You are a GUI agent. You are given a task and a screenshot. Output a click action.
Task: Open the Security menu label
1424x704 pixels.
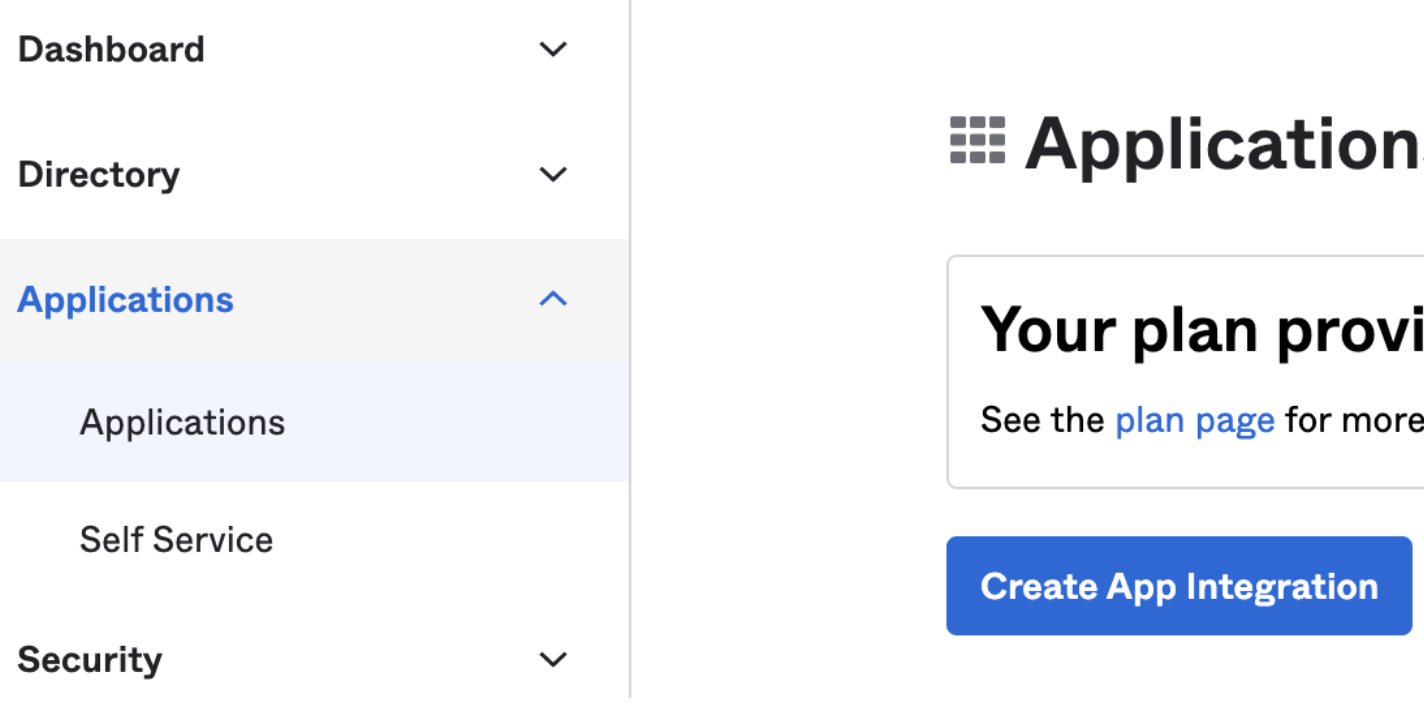pos(90,660)
